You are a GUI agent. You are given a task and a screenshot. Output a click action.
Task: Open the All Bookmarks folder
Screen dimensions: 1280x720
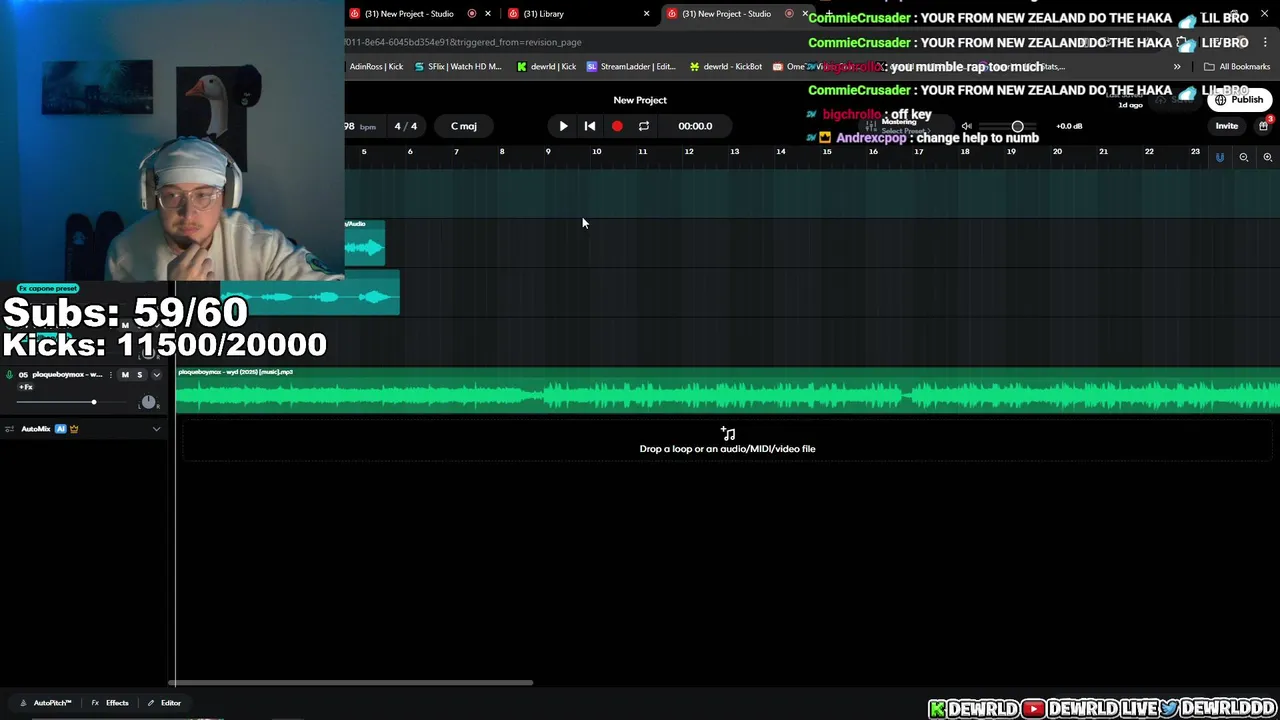1237,67
